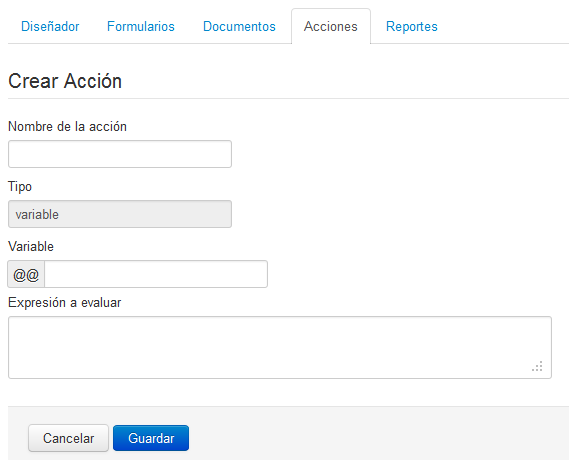
Task: Click the Nombre de la acción label
Action: (x=67, y=127)
